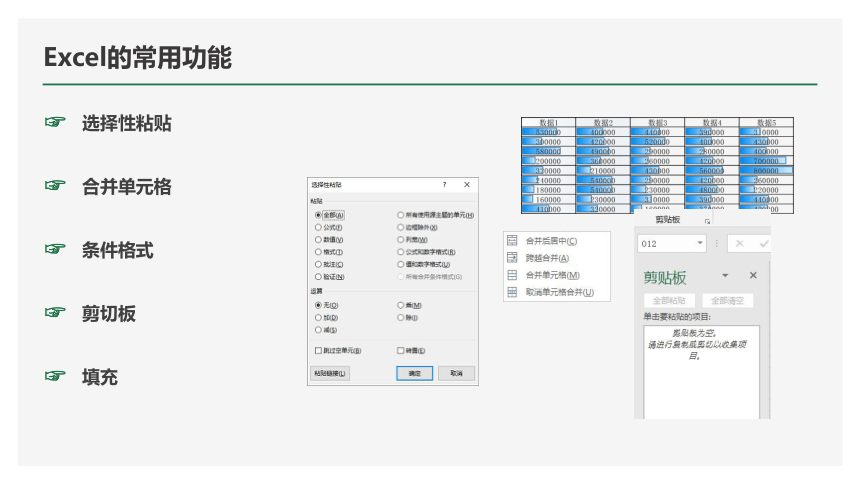Click the formula bar cancel X icon
Screen dimensions: 860x484
(x=739, y=244)
